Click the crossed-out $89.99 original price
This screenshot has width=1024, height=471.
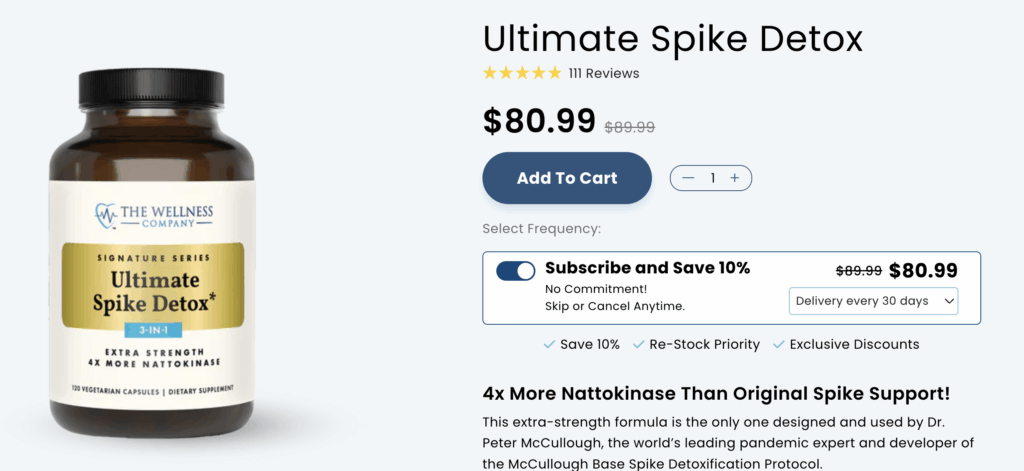click(x=630, y=127)
